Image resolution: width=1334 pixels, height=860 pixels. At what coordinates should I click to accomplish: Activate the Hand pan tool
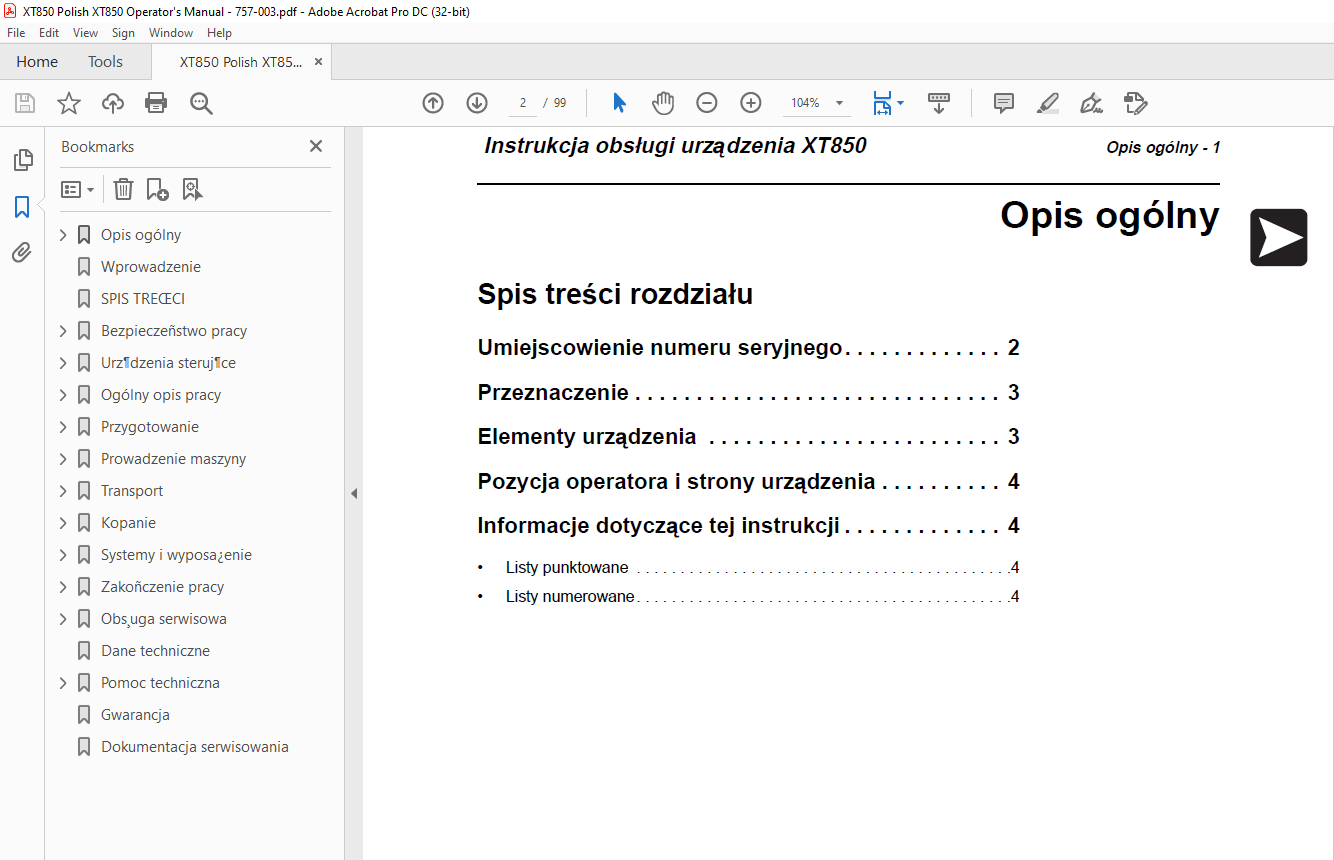663,103
